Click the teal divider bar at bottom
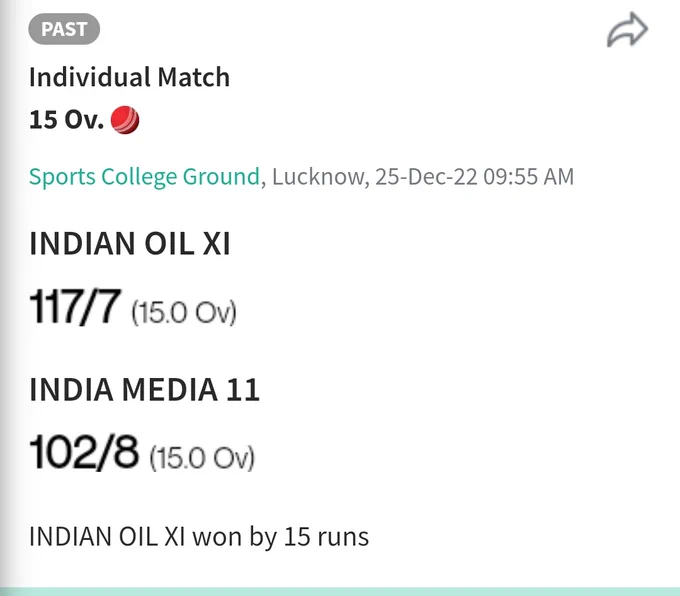The width and height of the screenshot is (680, 596). click(x=340, y=592)
